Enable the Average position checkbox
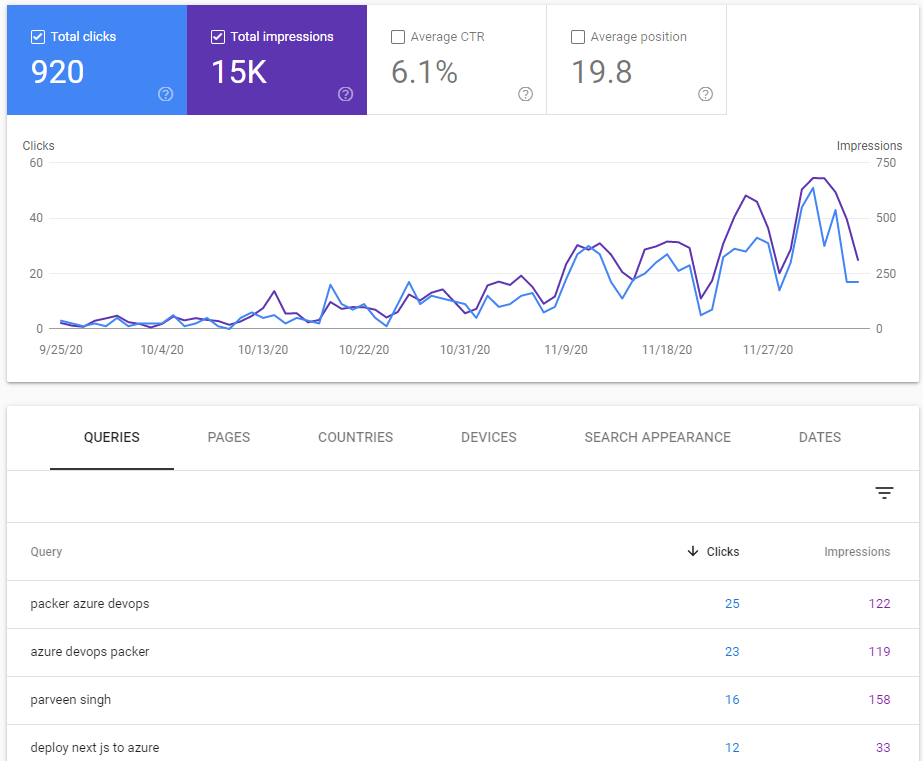The width and height of the screenshot is (923, 761). pos(578,37)
